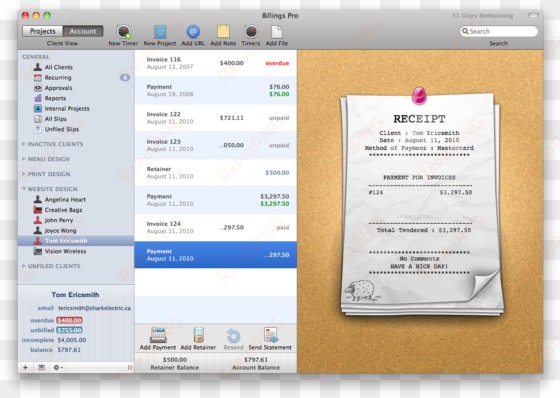Click the plus add button
Image resolution: width=560 pixels, height=398 pixels.
(25, 367)
